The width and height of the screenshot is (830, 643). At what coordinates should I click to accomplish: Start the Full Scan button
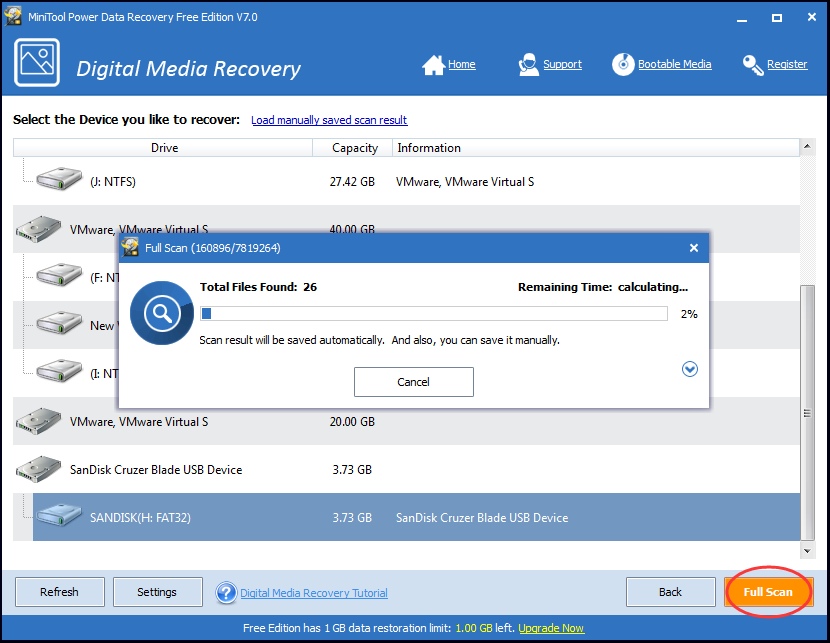pos(768,592)
